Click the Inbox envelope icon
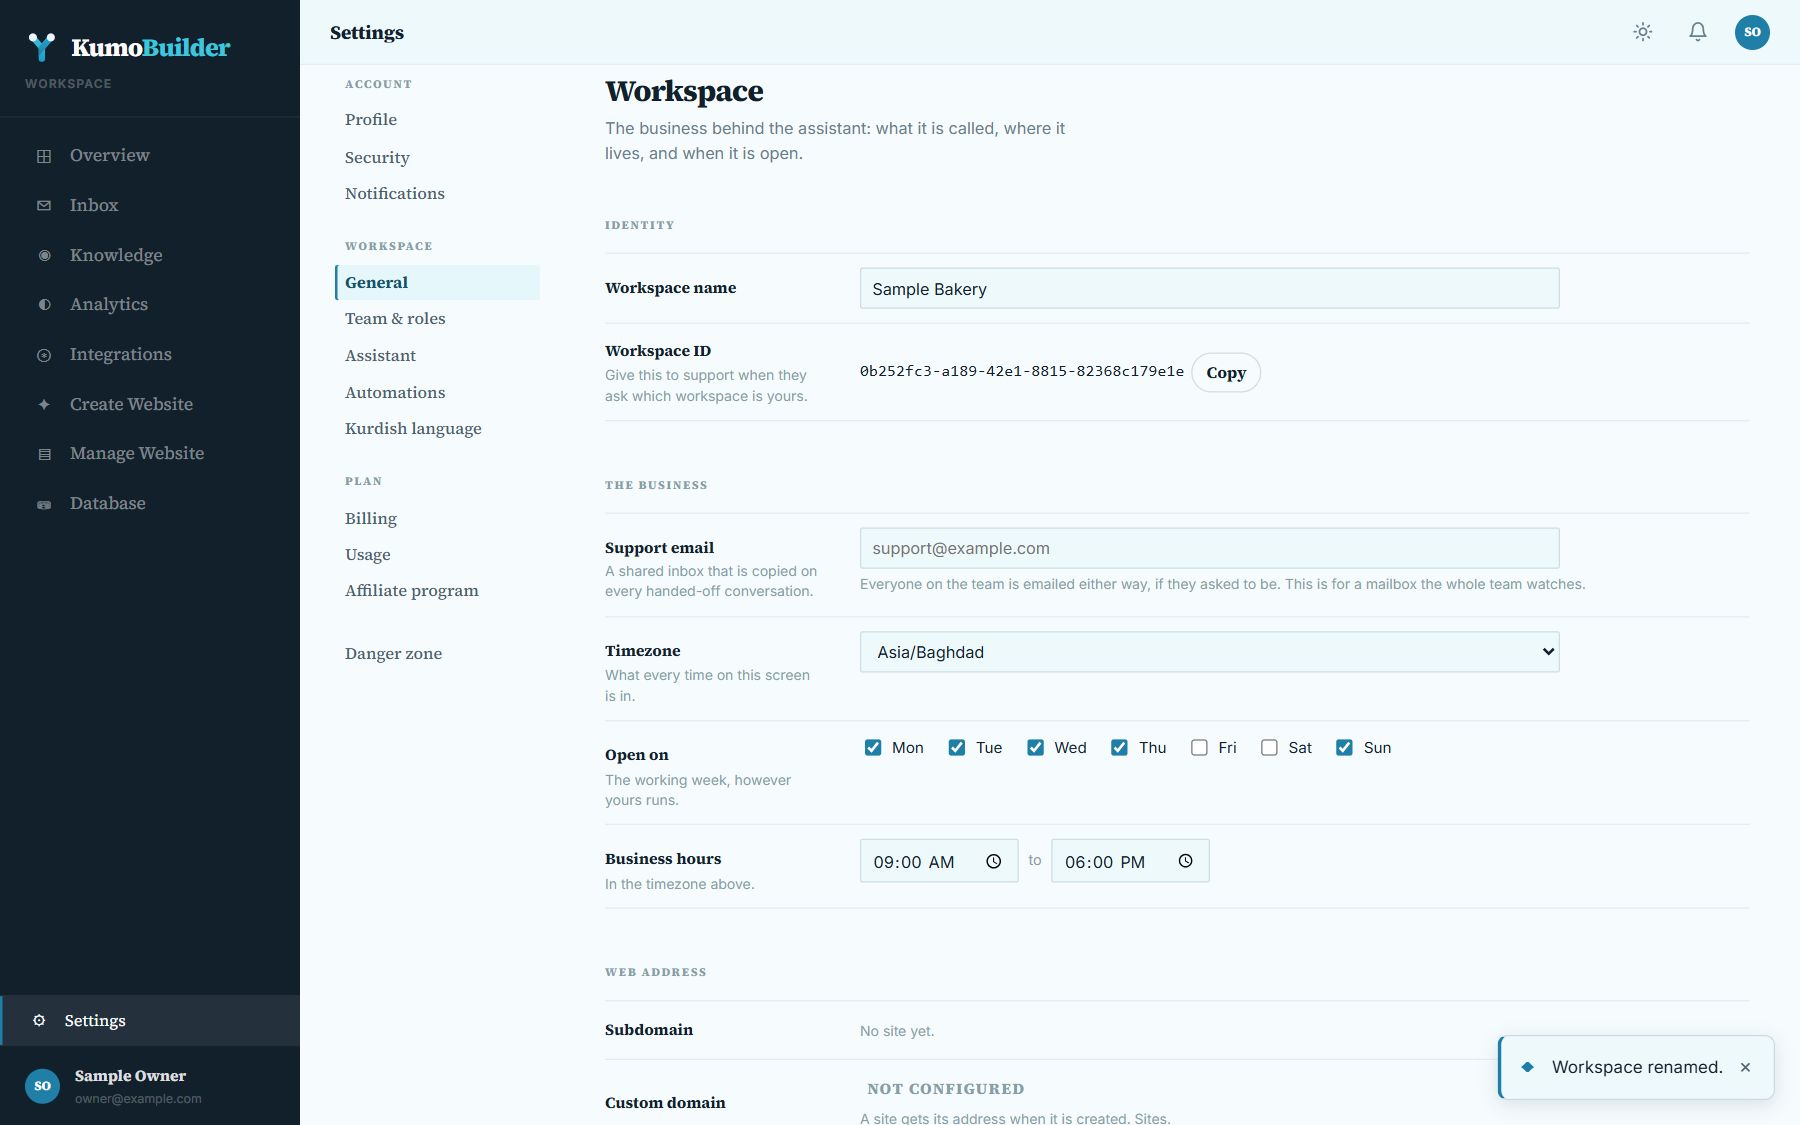The width and height of the screenshot is (1800, 1125). click(44, 206)
